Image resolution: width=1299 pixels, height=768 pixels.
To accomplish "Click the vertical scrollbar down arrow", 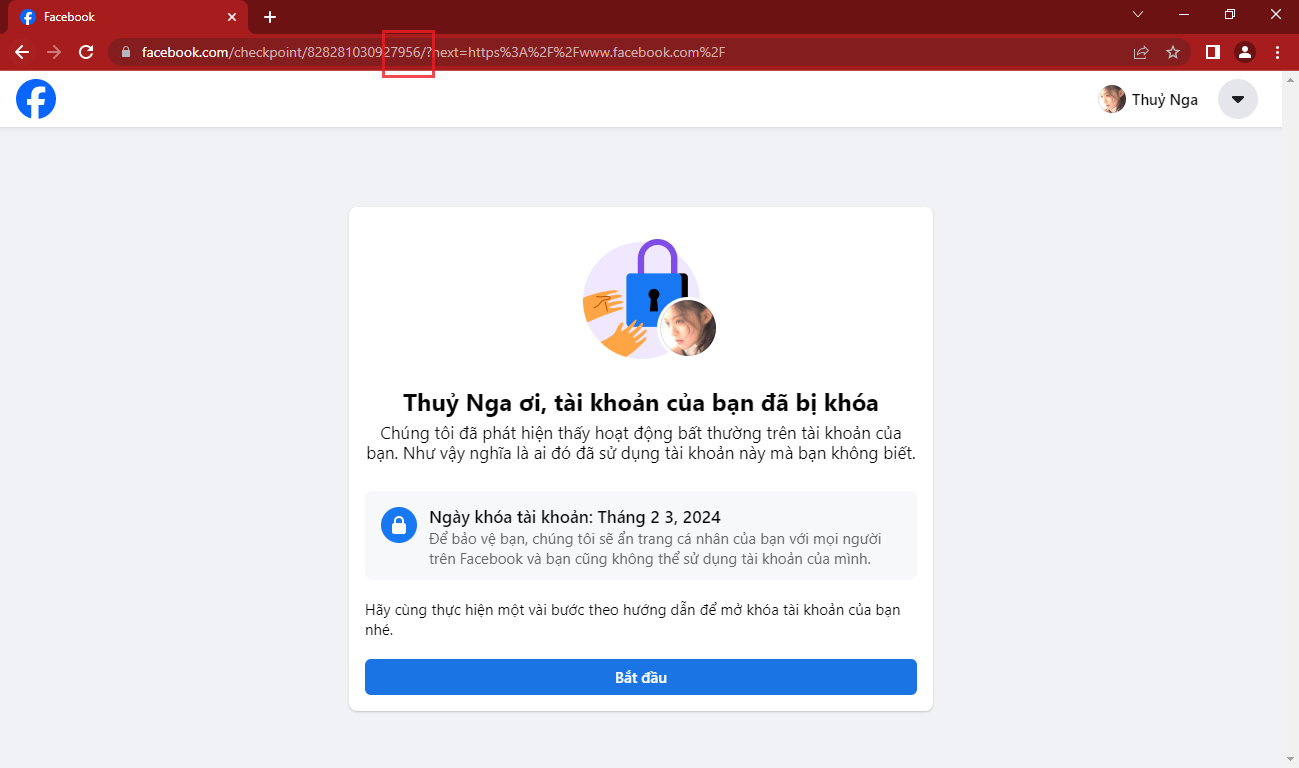I will tap(1290, 759).
